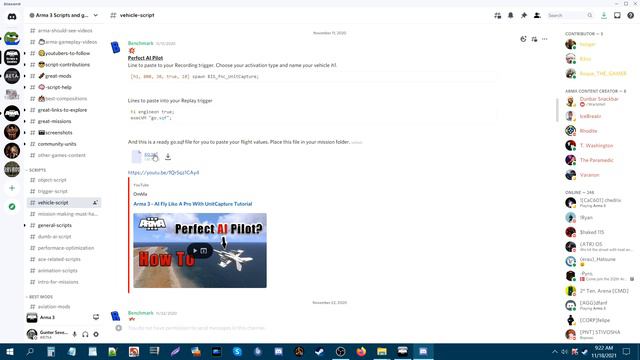Click the chat area scrollbar
Screen dimensions: 640x360
pyautogui.click(x=557, y=110)
